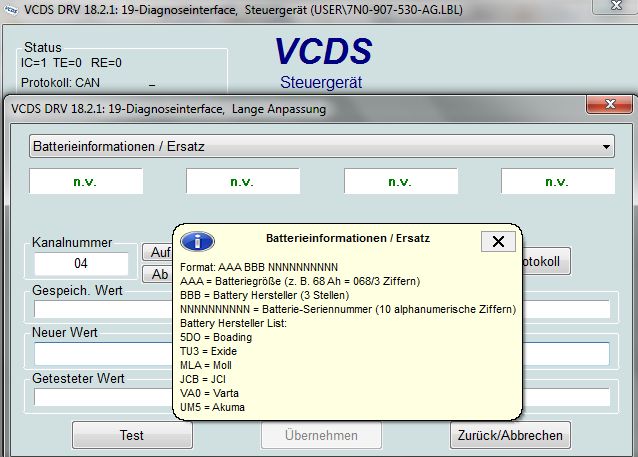Close the Lange Anpassung dialog window

click(609, 104)
